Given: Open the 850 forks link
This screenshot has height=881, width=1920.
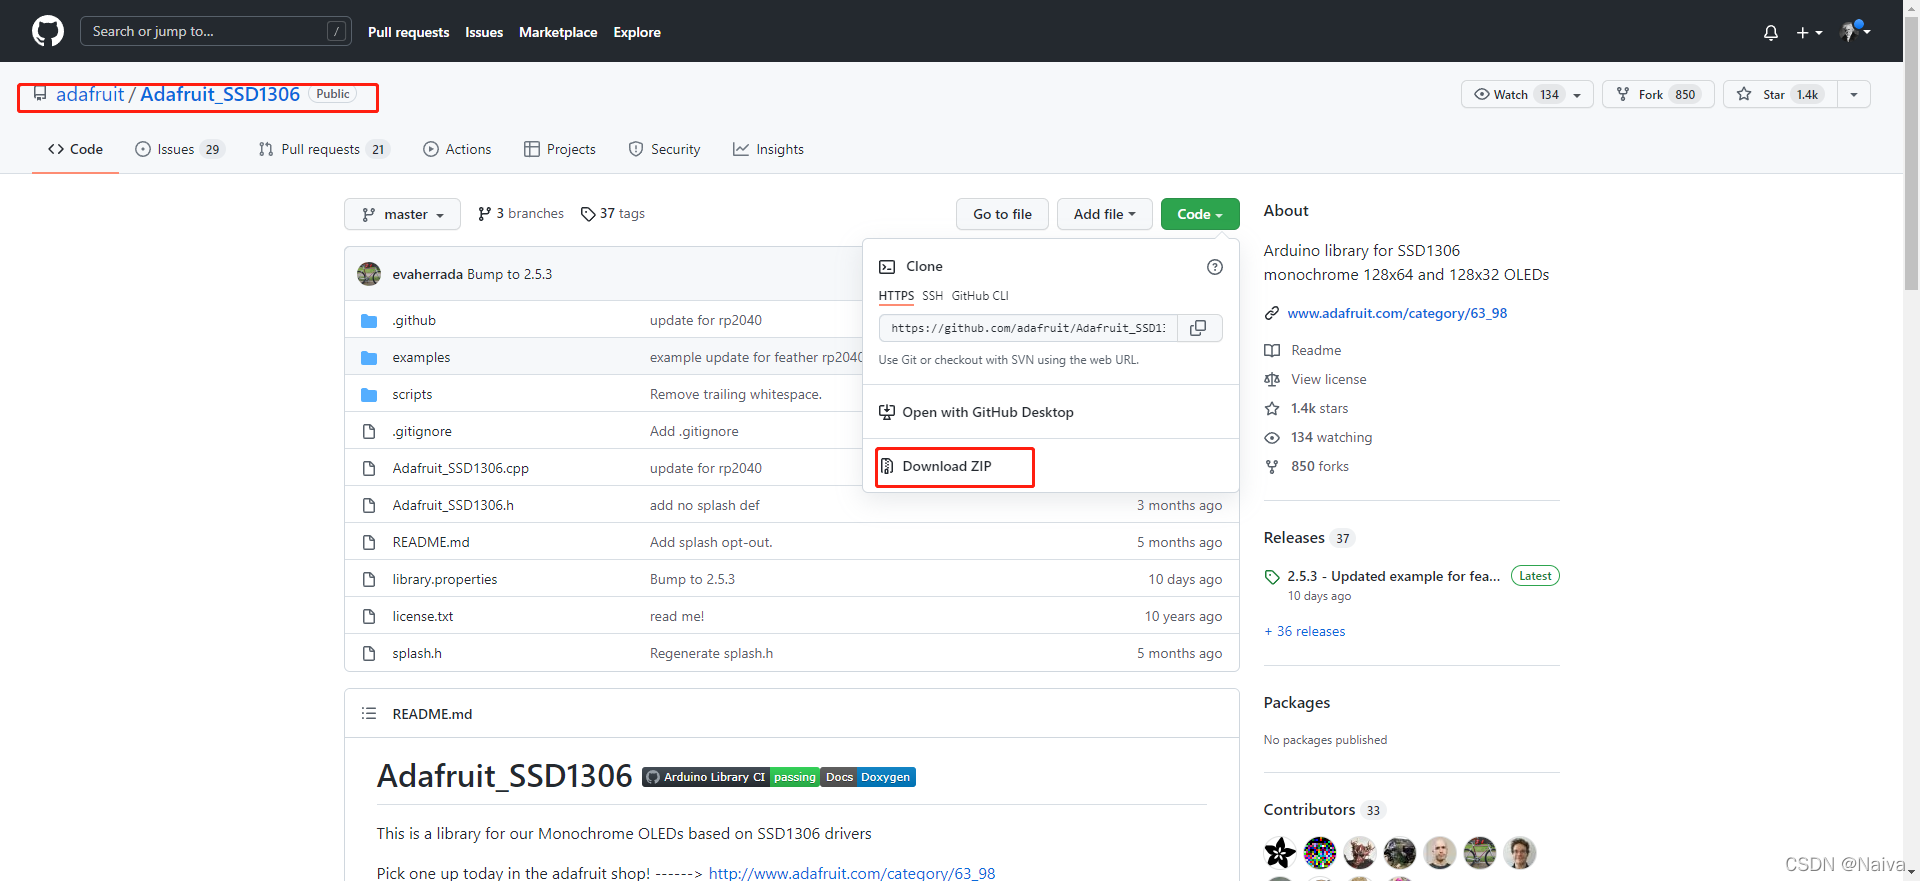Looking at the screenshot, I should [x=1306, y=466].
